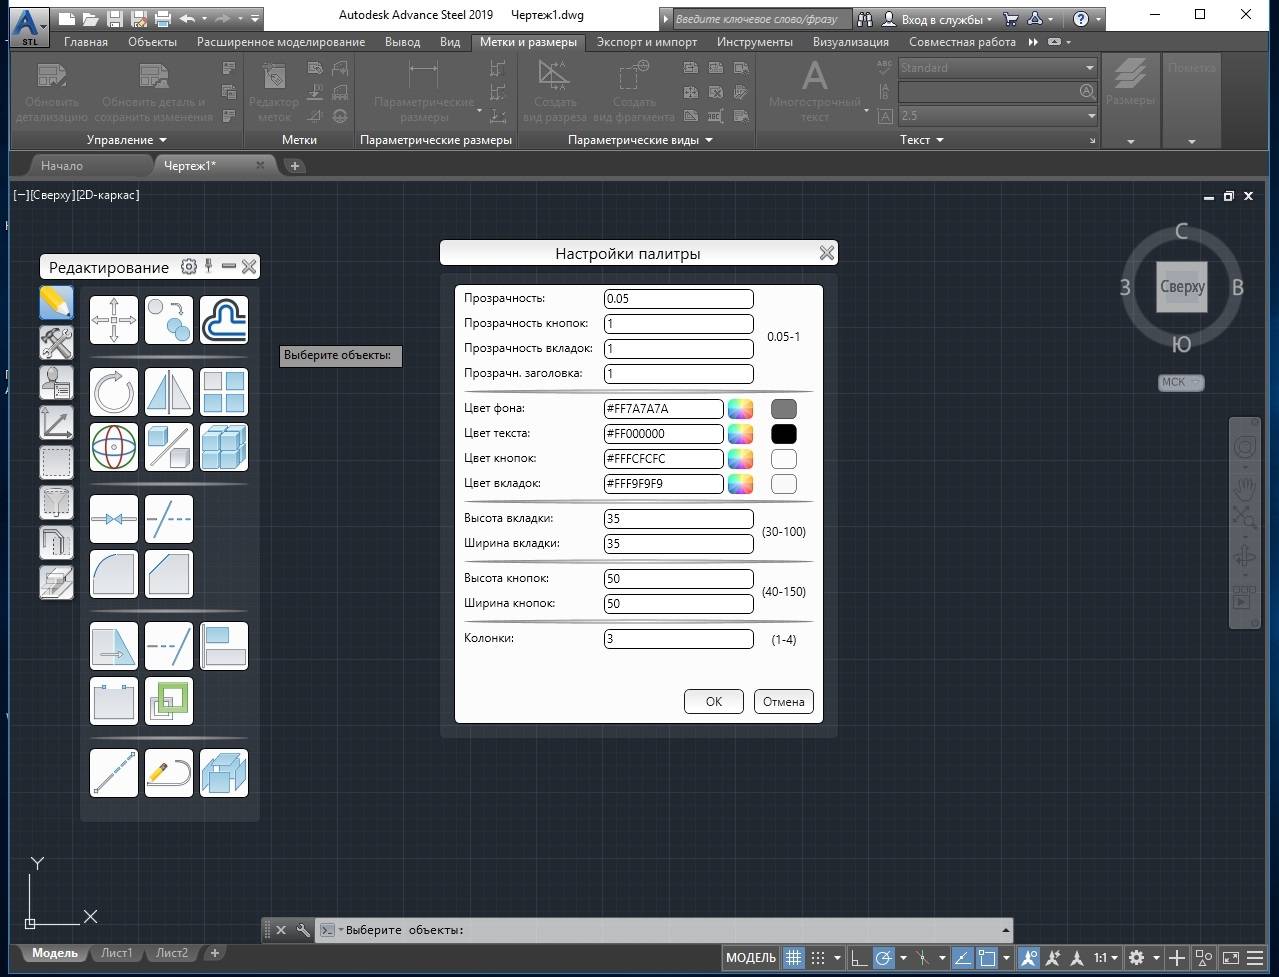Confirm palette settings with OK
This screenshot has height=977, width=1279.
pyautogui.click(x=714, y=701)
